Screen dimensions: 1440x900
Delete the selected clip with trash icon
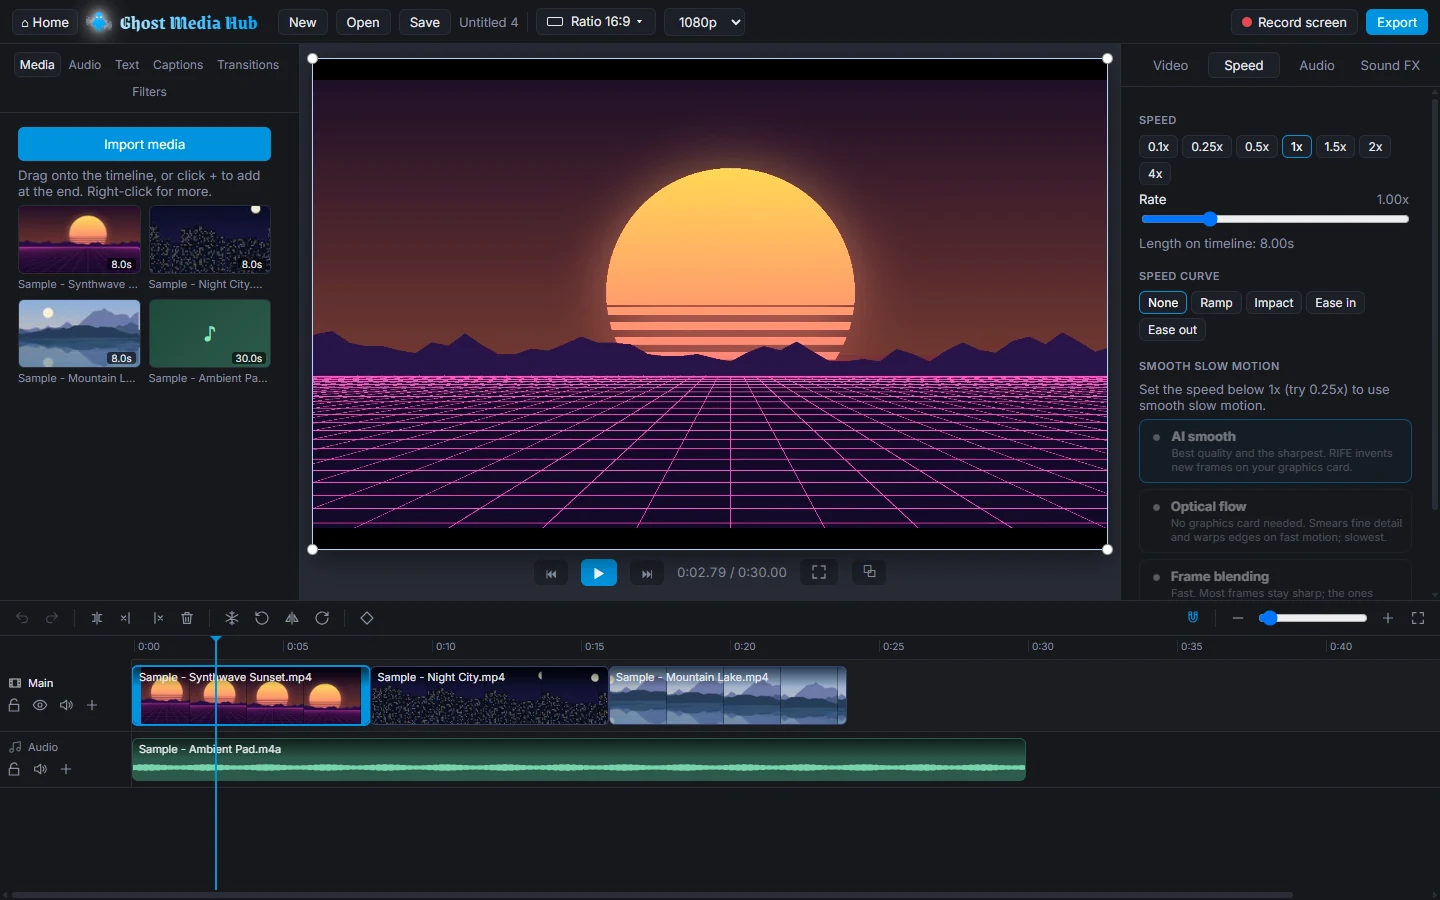click(187, 618)
